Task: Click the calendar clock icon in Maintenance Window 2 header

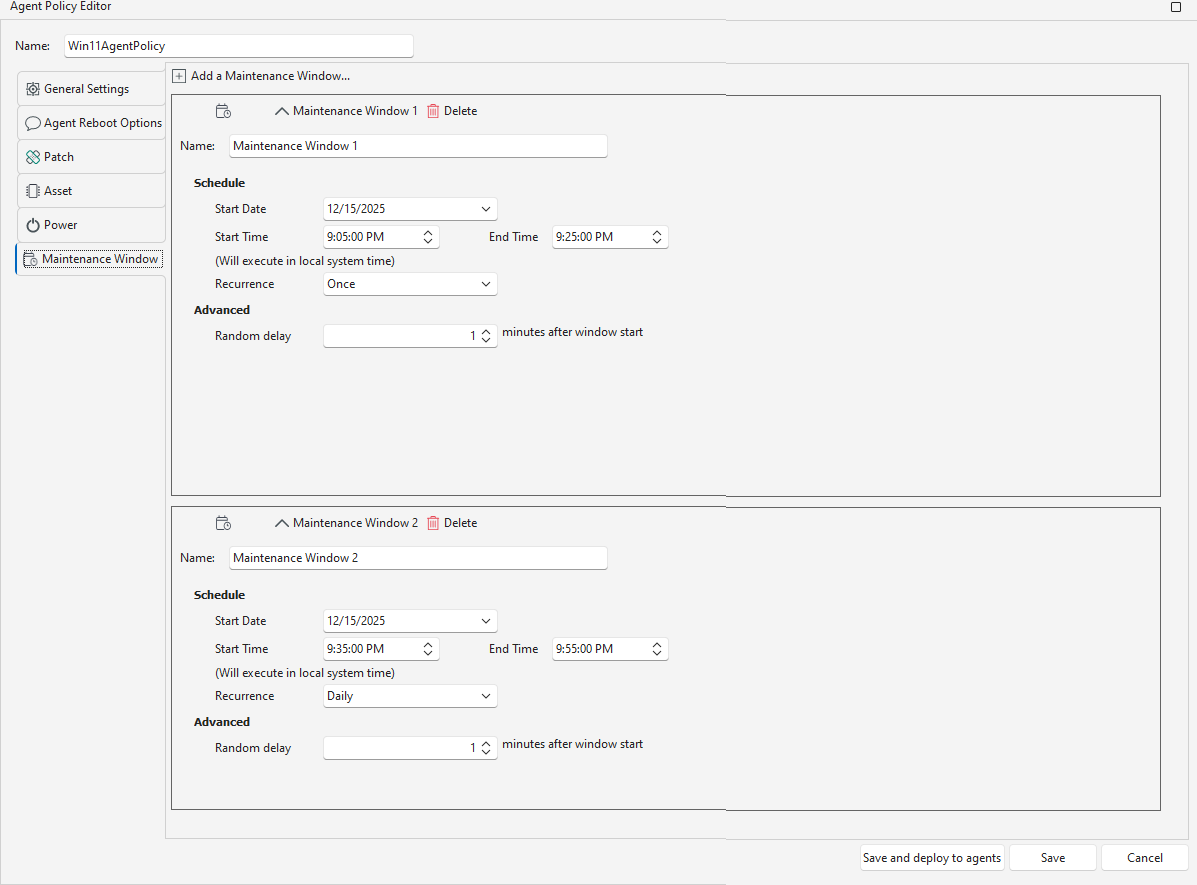Action: click(224, 523)
